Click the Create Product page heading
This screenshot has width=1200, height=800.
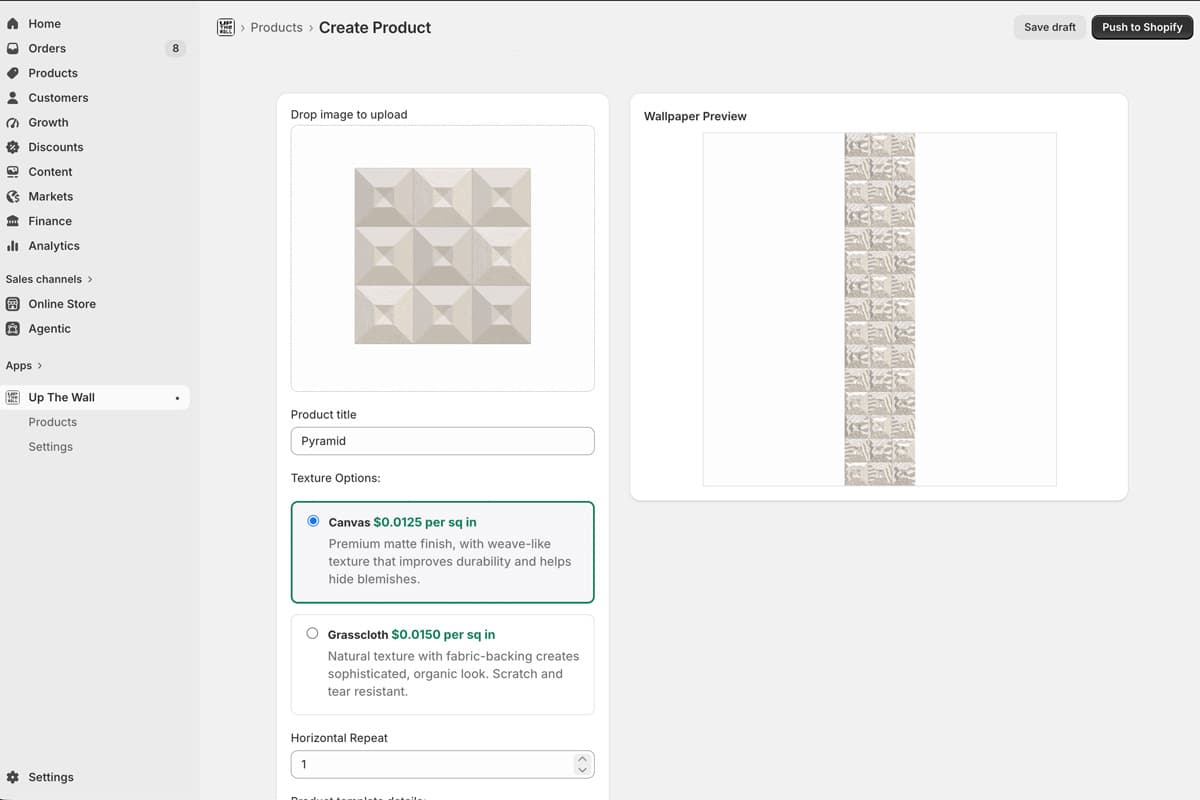pyautogui.click(x=375, y=27)
